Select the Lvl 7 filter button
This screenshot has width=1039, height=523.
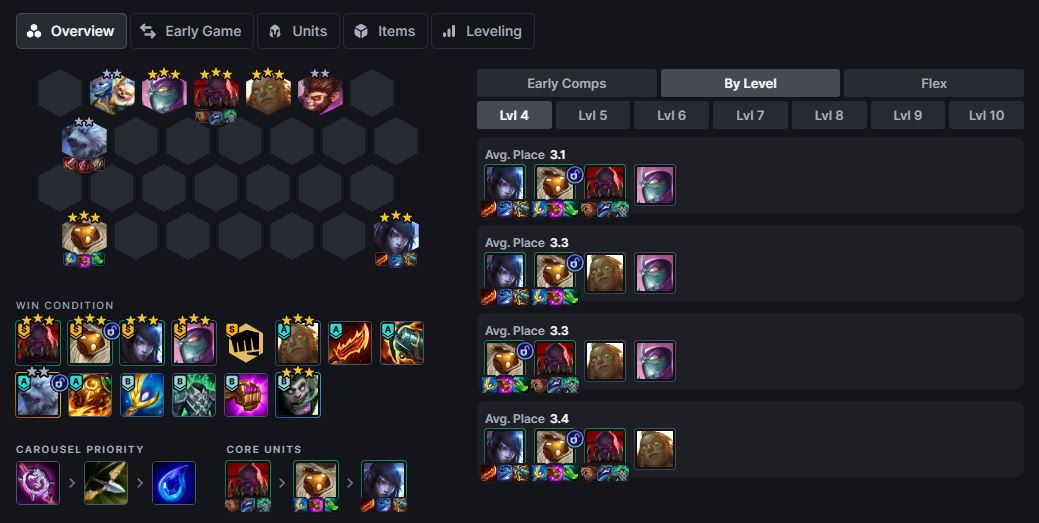click(x=750, y=115)
